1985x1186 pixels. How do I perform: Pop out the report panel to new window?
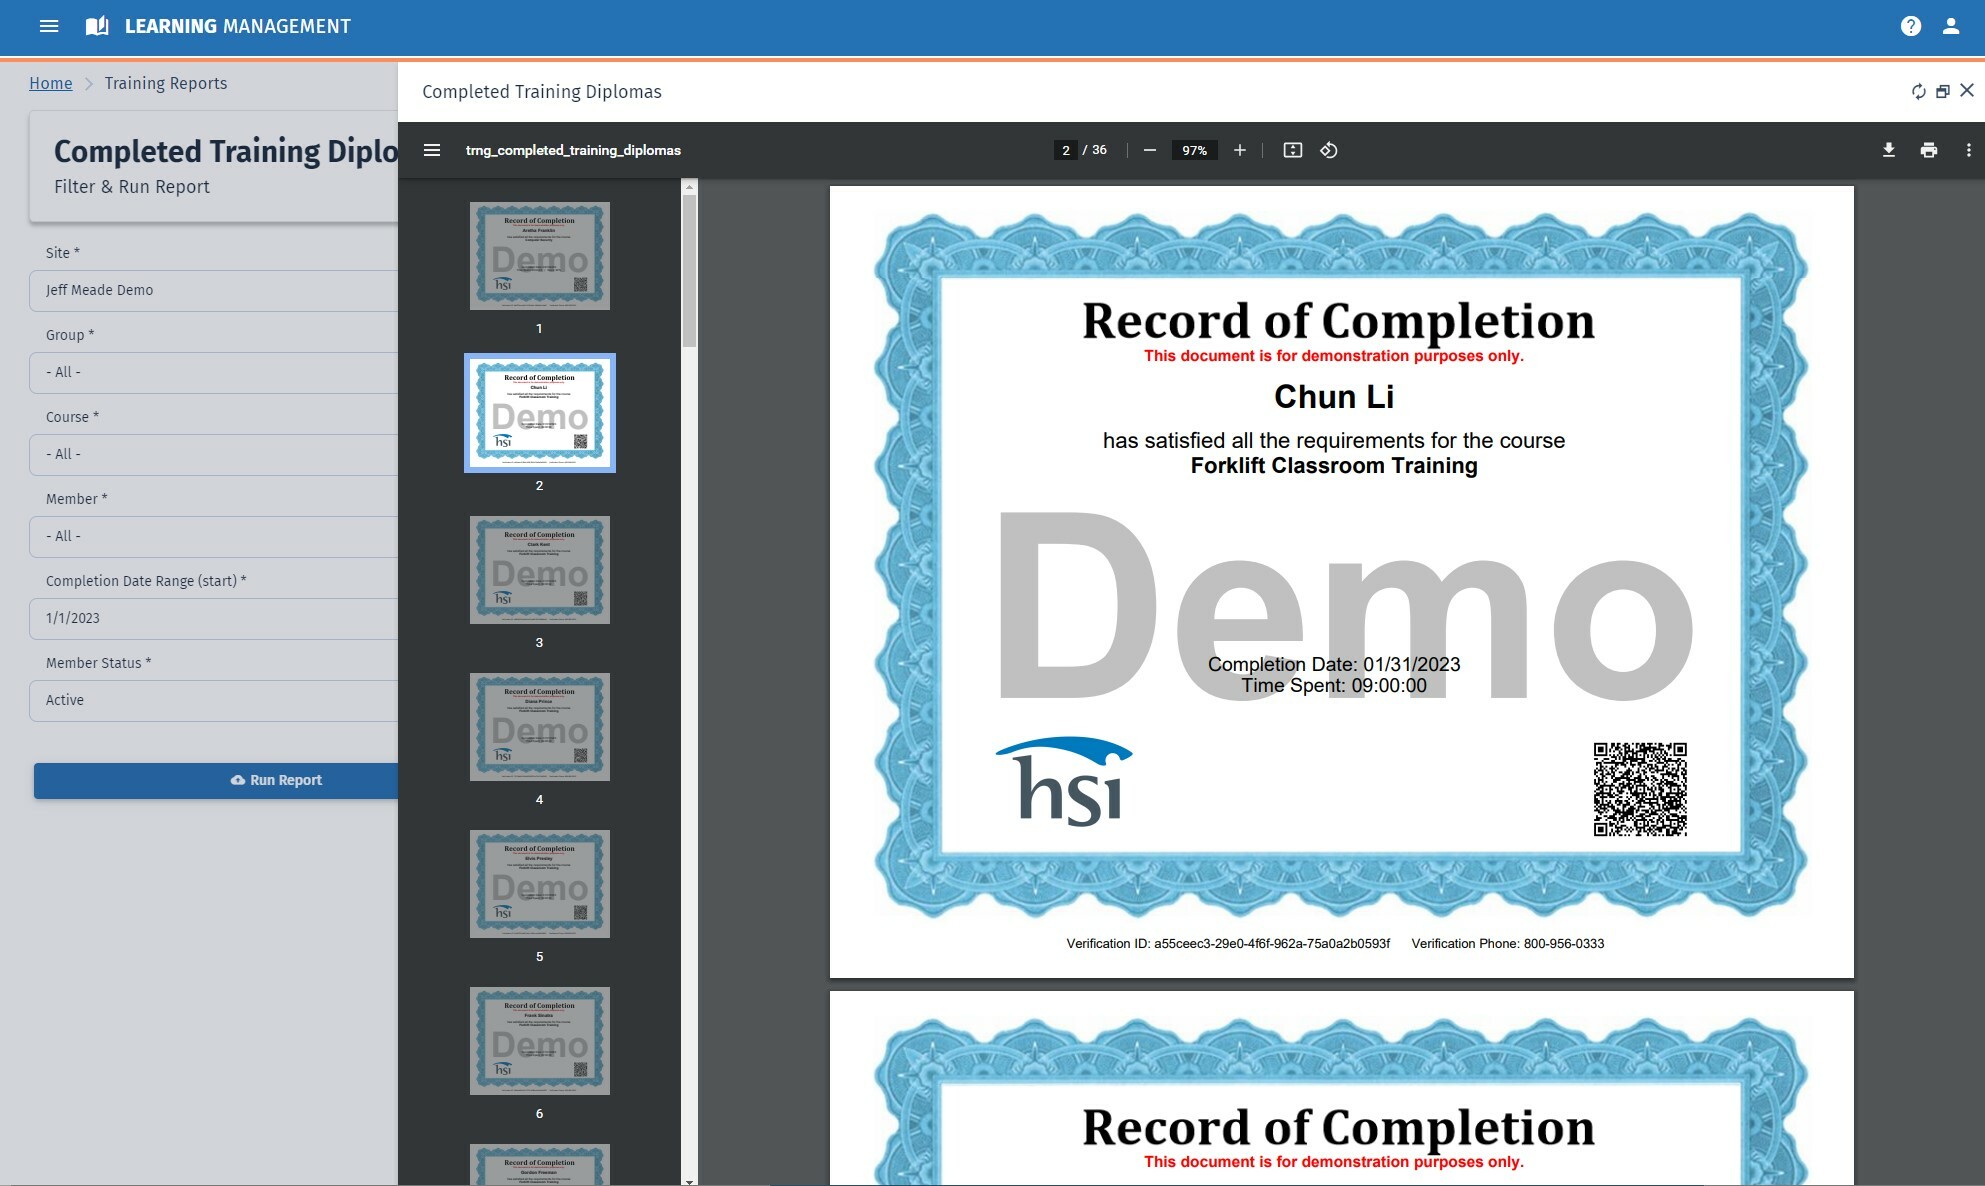click(1943, 91)
